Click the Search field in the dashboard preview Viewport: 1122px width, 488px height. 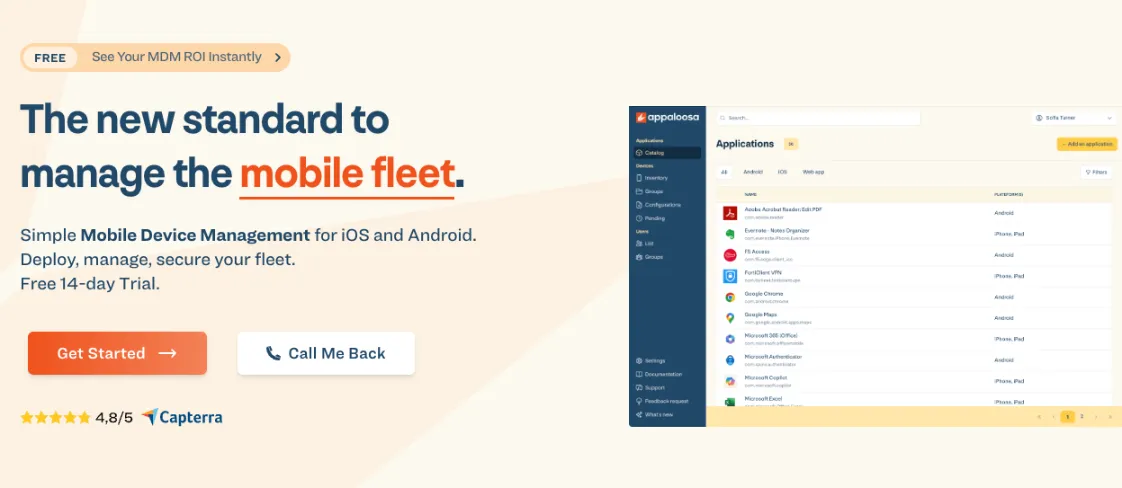point(819,118)
